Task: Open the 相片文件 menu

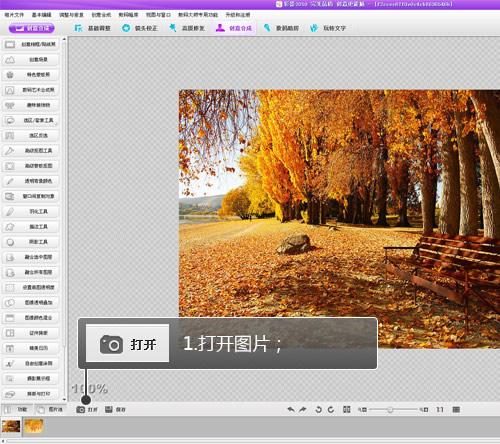Action: pos(14,15)
